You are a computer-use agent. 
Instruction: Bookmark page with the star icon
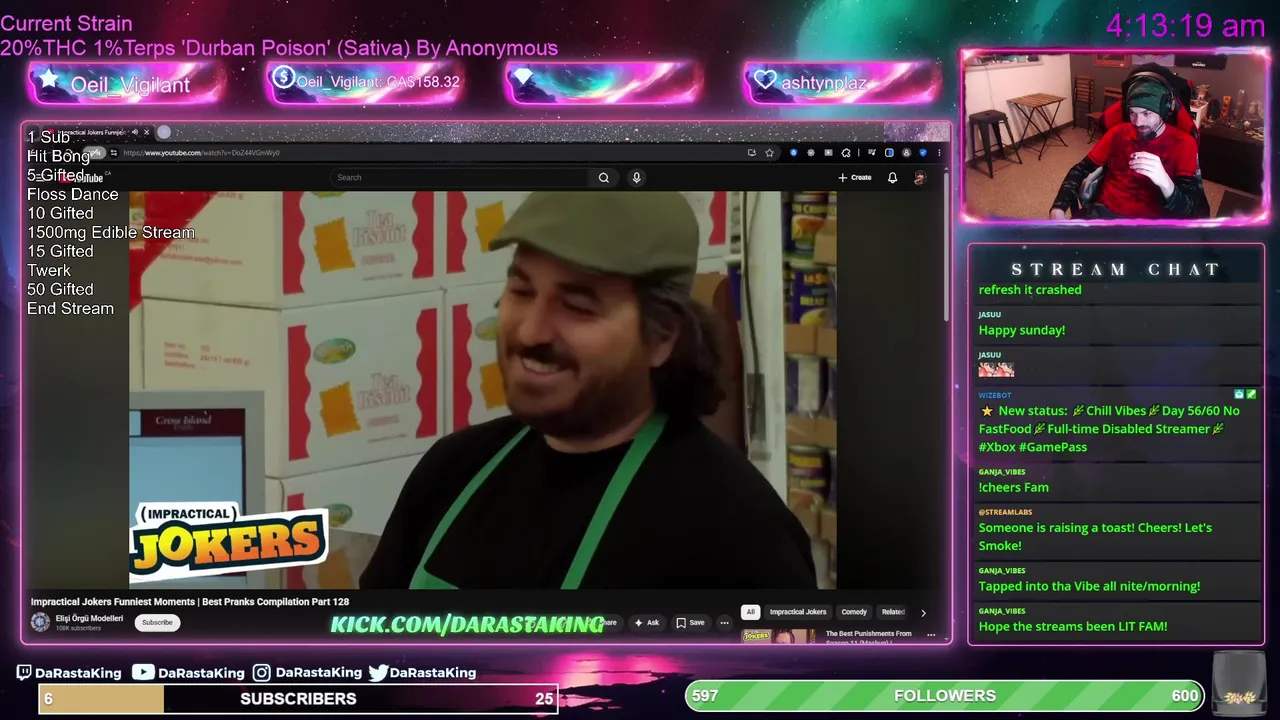pos(769,153)
